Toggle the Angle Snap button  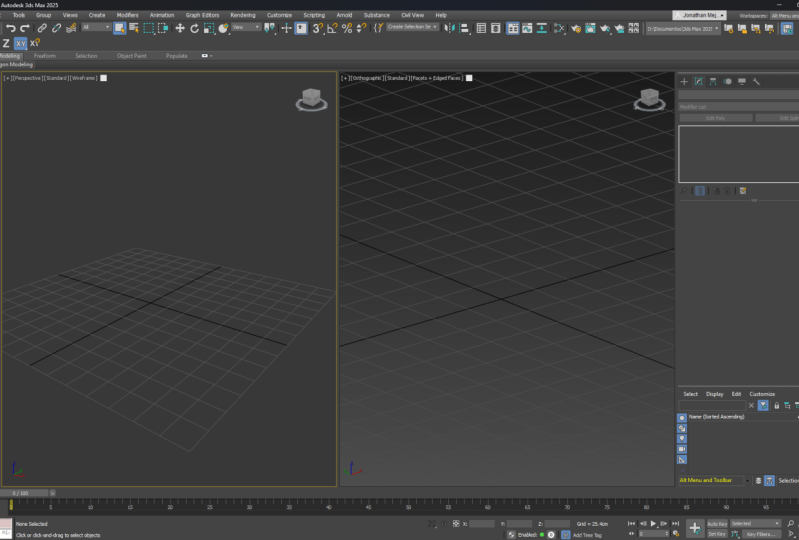point(332,29)
